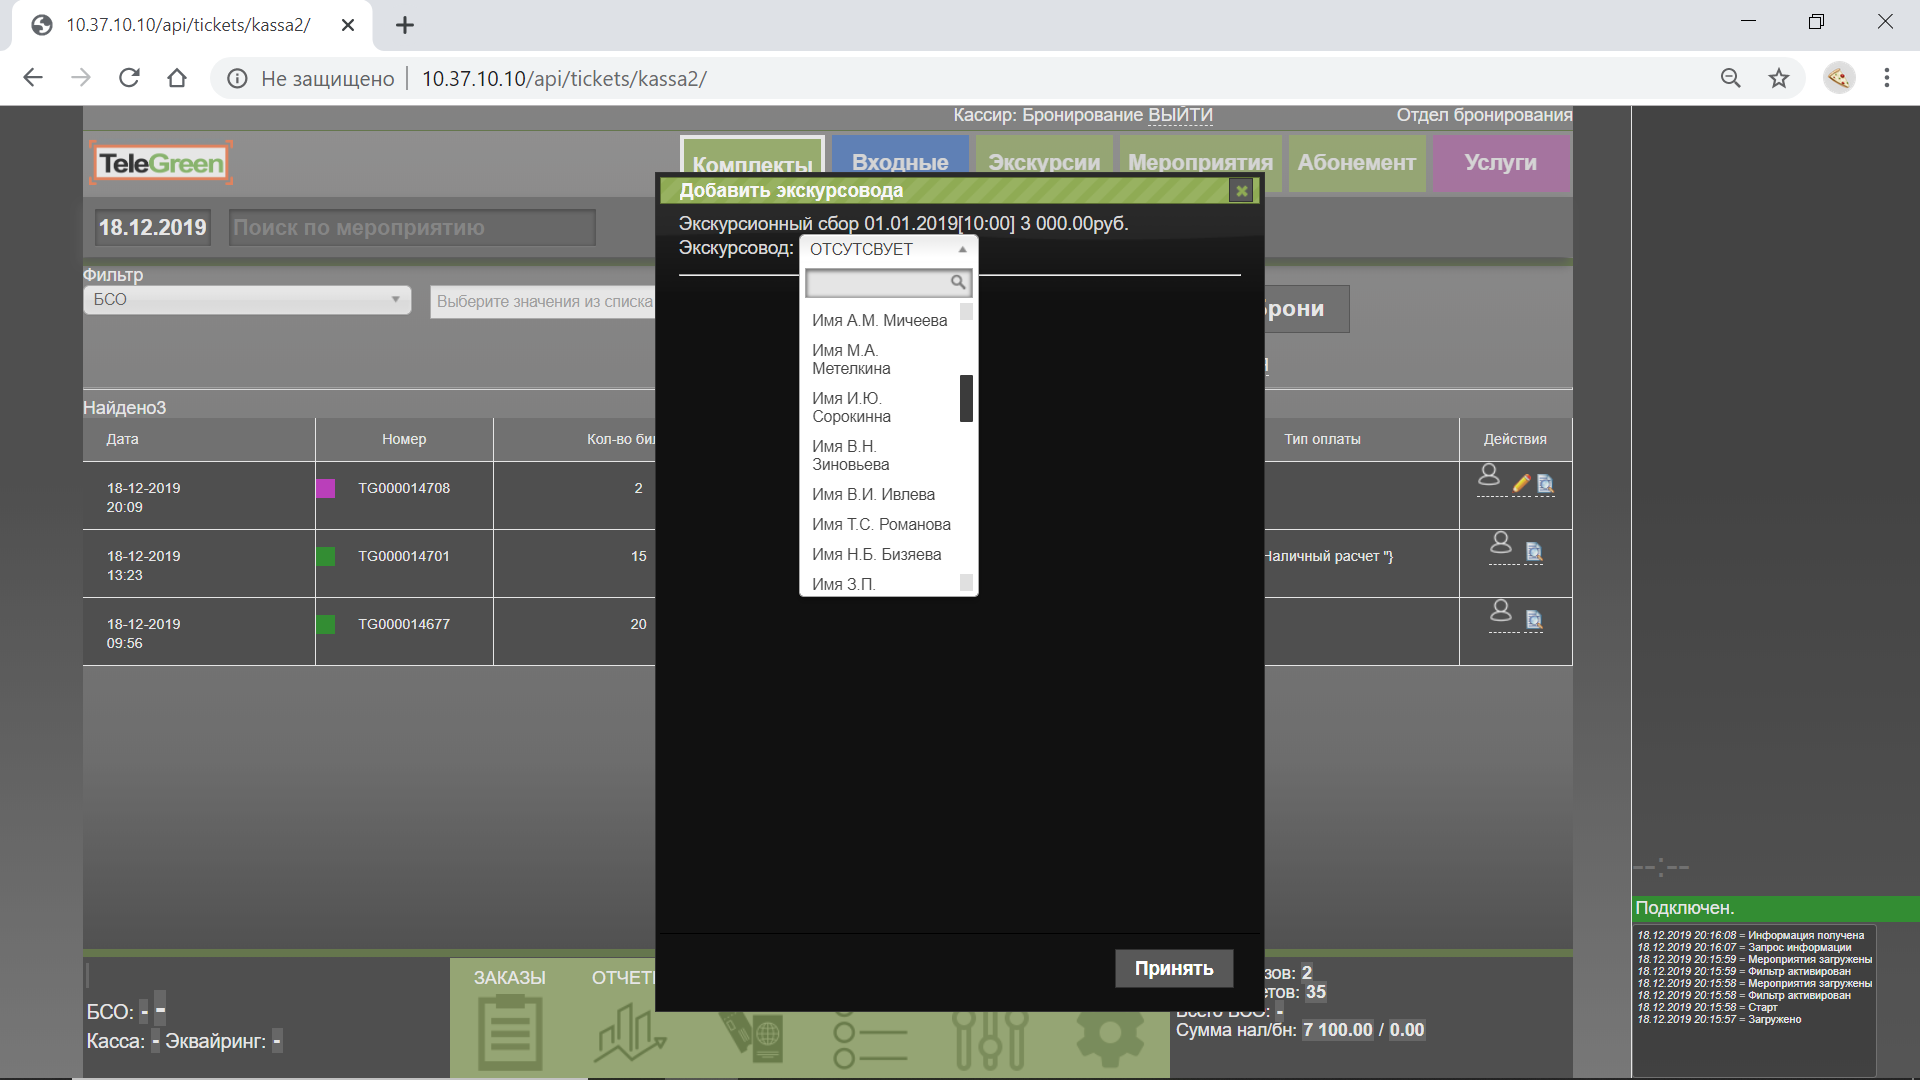The image size is (1920, 1080).
Task: Bookmark the page with the star icon
Action: point(1778,78)
